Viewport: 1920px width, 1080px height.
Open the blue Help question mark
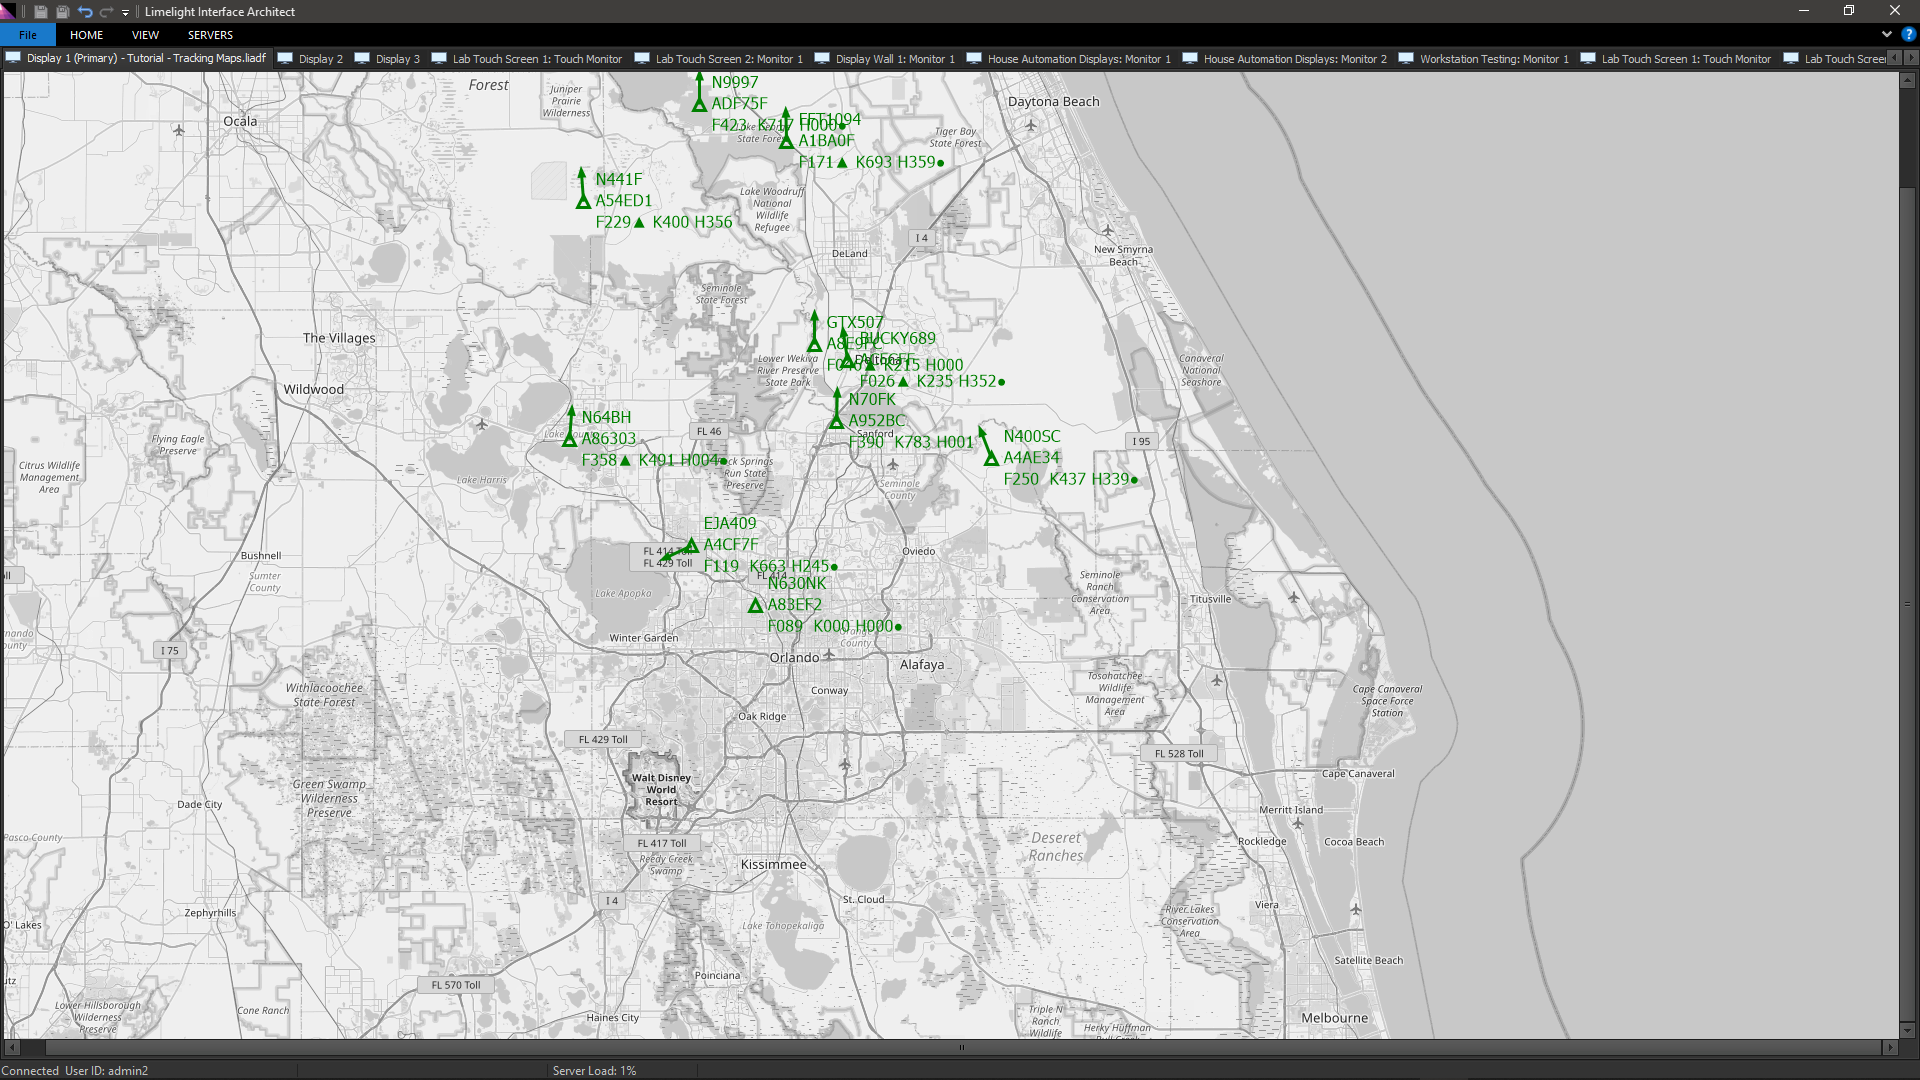[1909, 34]
